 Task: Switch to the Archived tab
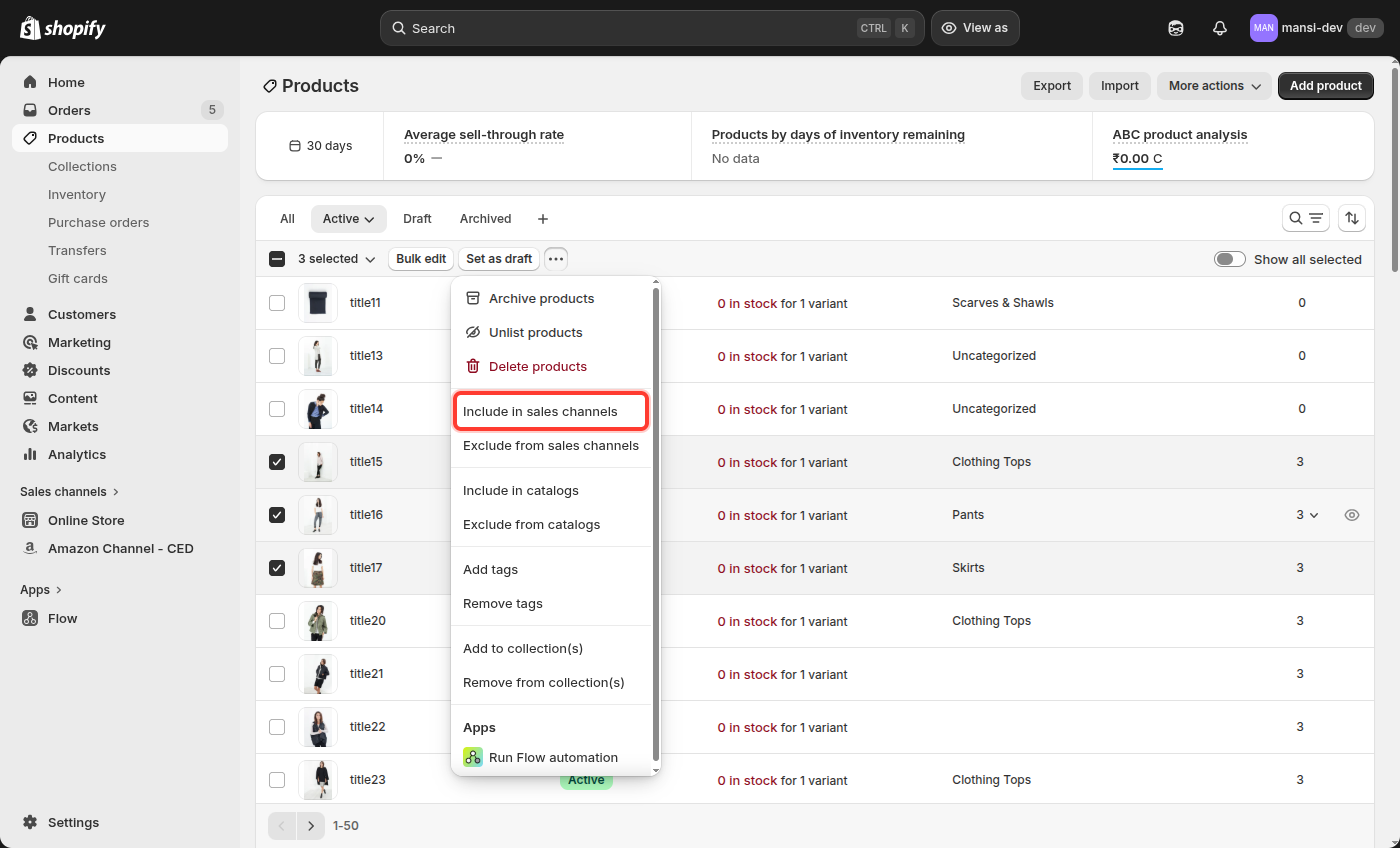[x=485, y=219]
